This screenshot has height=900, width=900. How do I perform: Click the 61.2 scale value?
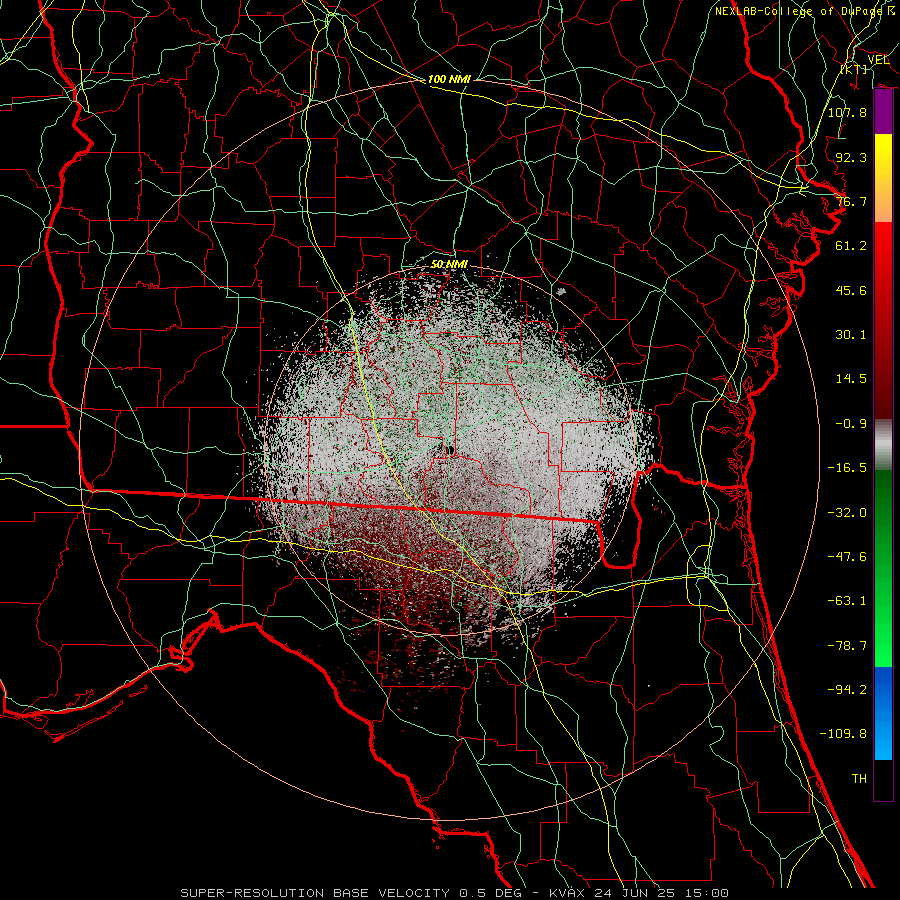851,246
